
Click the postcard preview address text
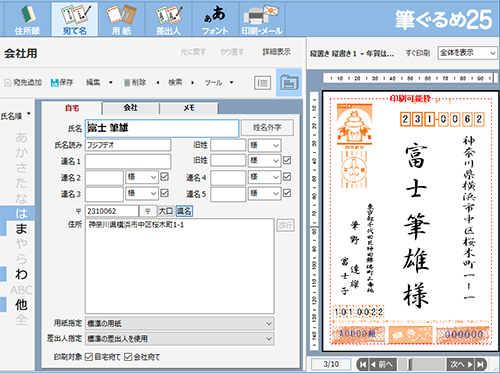(469, 217)
